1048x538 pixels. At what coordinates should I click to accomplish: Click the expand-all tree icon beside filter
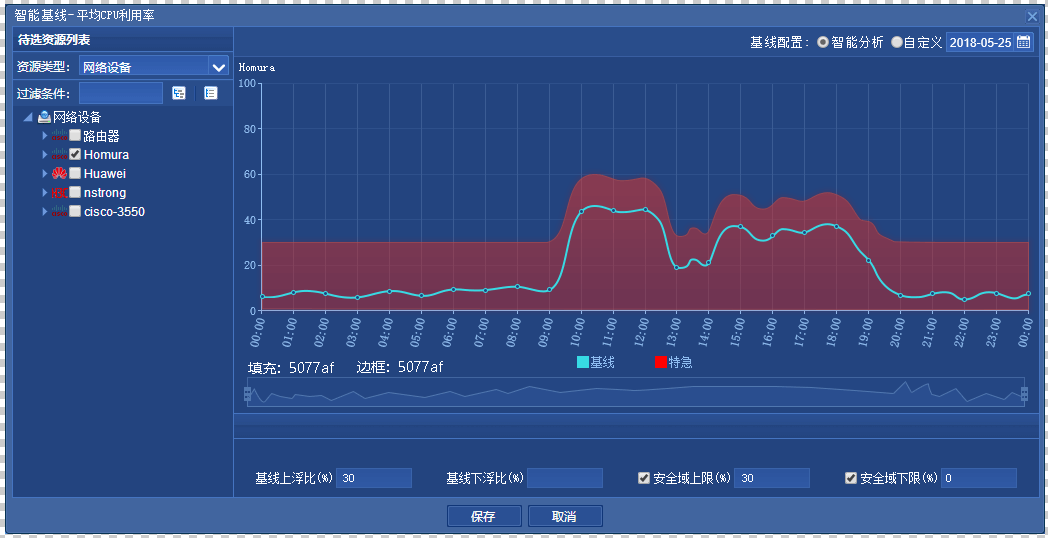click(179, 93)
